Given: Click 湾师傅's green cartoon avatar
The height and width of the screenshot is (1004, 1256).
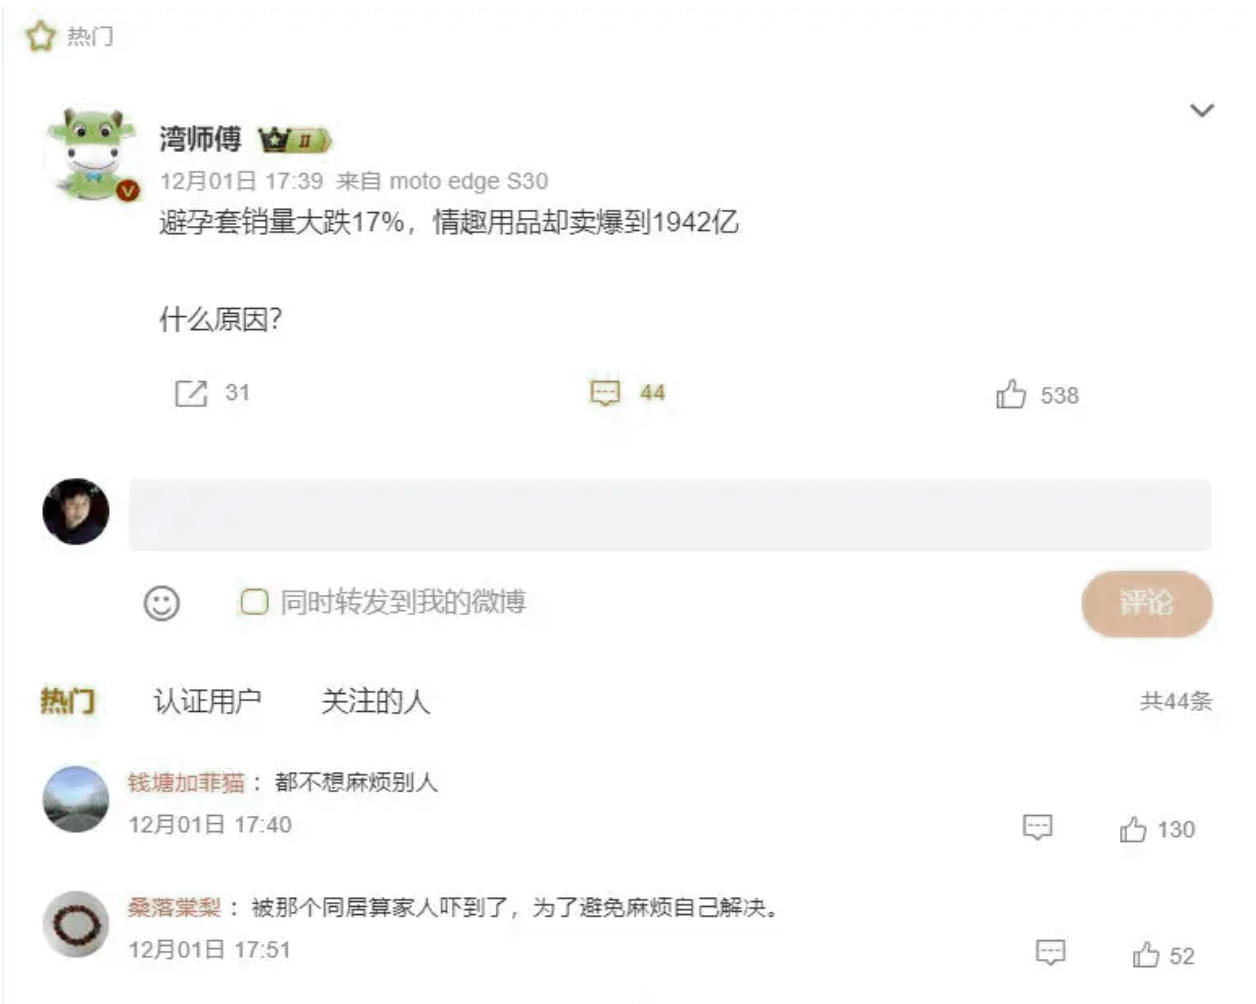Looking at the screenshot, I should [x=93, y=154].
